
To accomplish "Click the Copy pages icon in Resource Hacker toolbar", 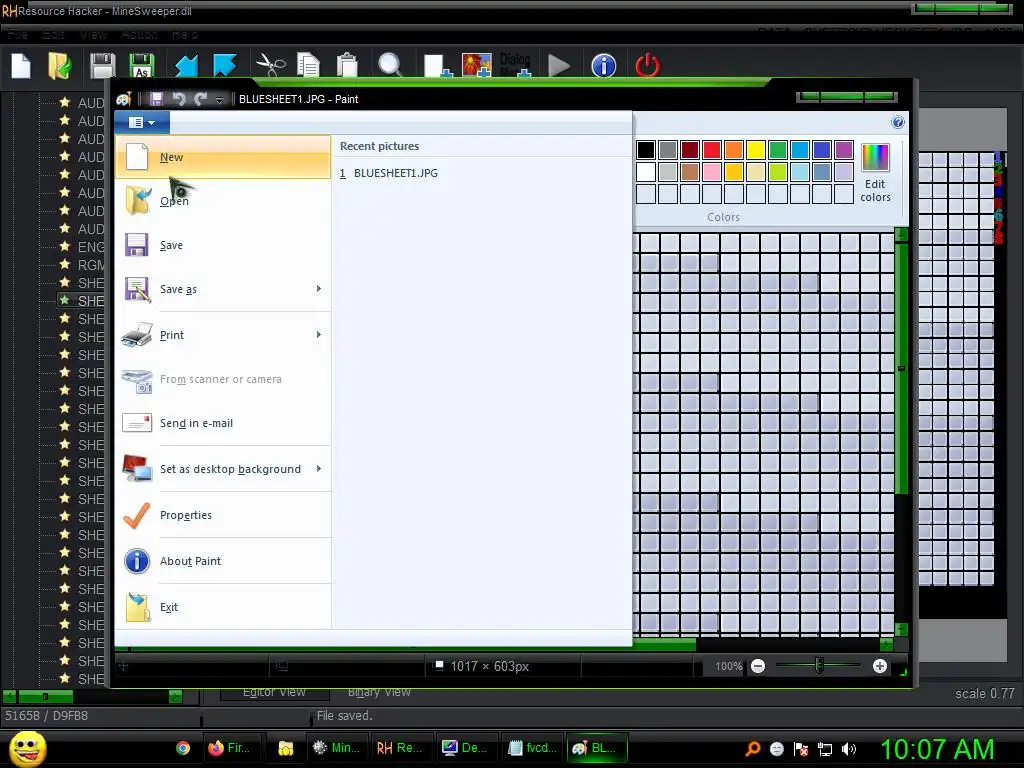I will click(x=308, y=65).
